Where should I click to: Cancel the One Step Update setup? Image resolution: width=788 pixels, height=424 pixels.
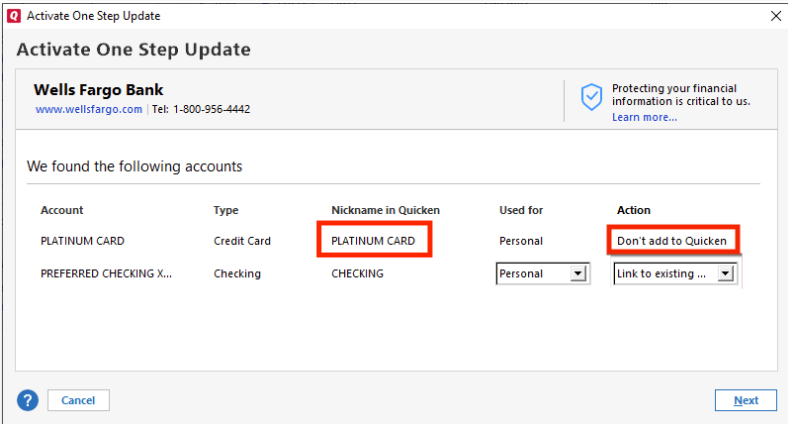tap(78, 400)
